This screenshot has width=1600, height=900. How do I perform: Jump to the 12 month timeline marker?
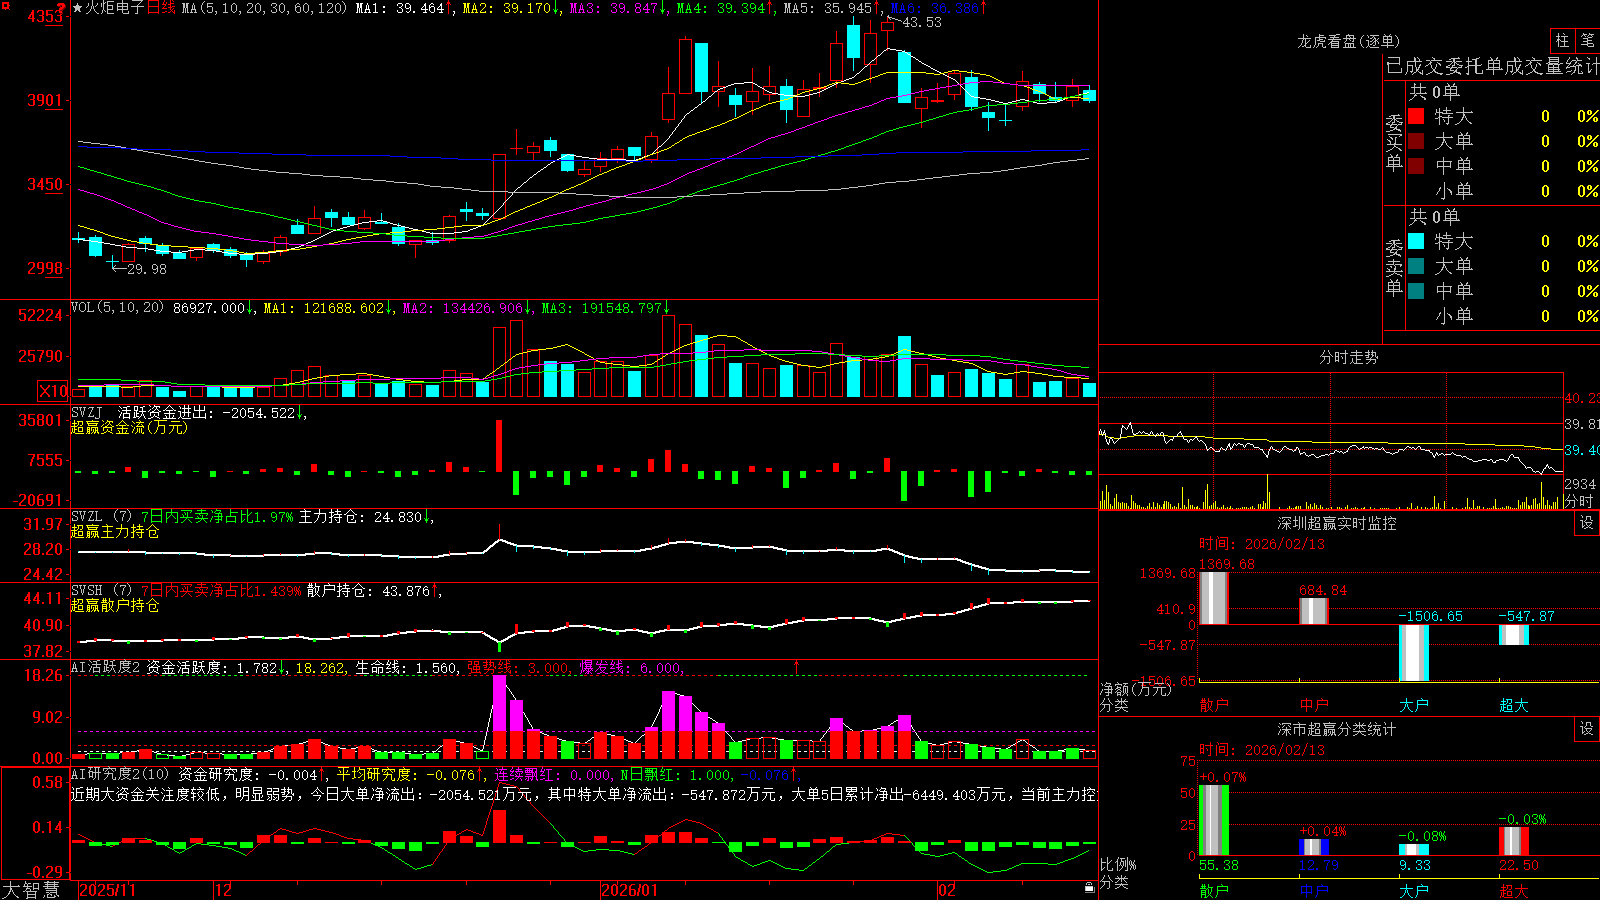pyautogui.click(x=224, y=890)
